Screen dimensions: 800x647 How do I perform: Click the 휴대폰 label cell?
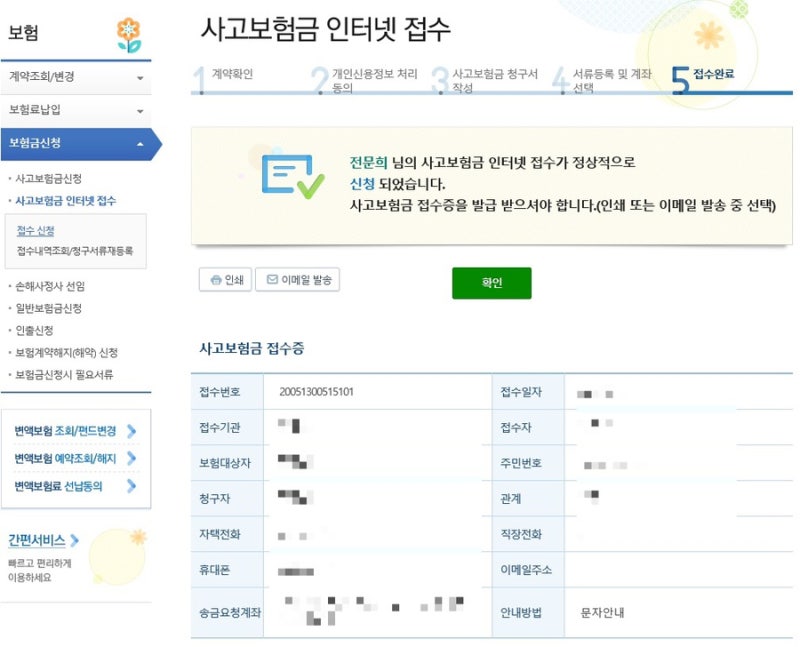227,569
